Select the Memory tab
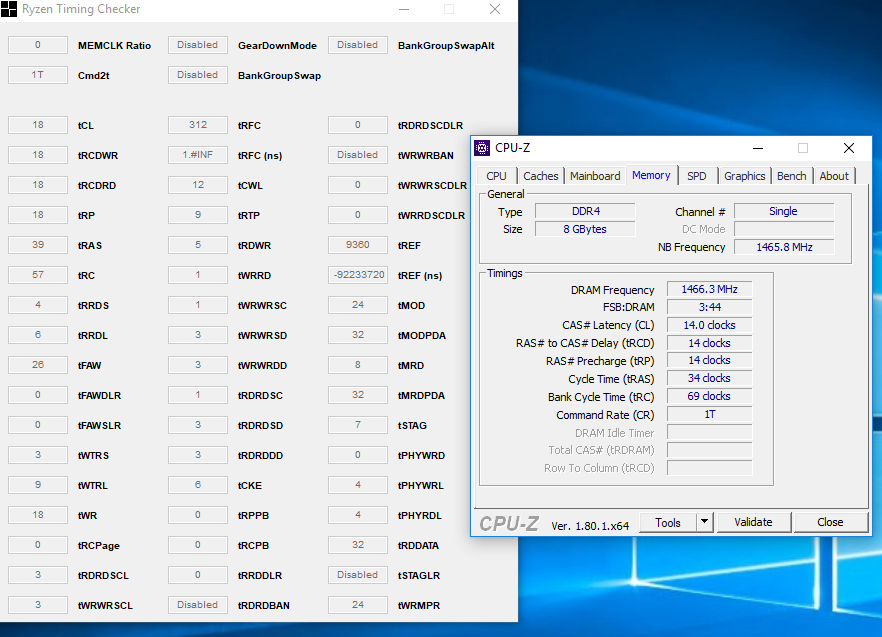This screenshot has height=637, width=882. tap(651, 175)
